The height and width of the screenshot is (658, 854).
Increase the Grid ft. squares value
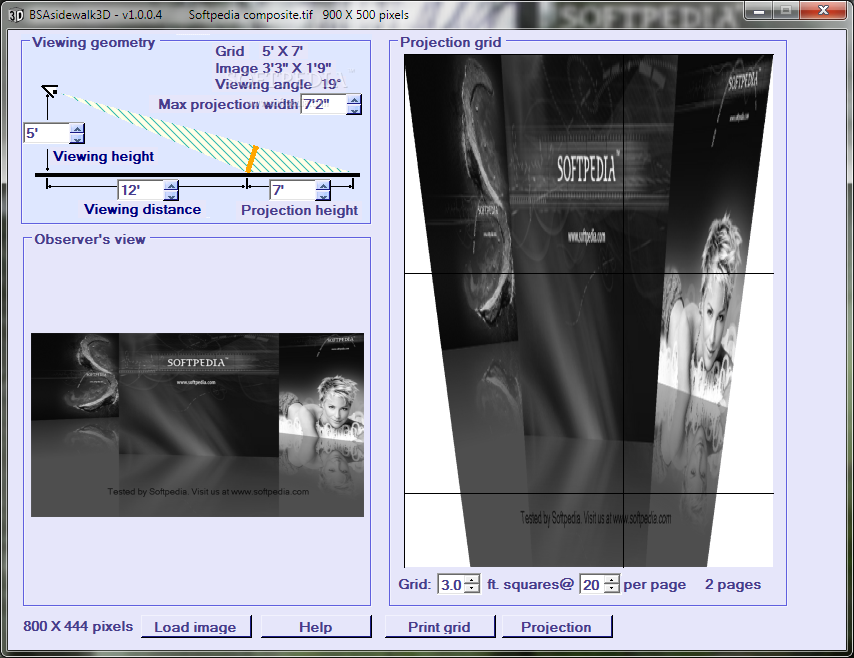pyautogui.click(x=473, y=580)
